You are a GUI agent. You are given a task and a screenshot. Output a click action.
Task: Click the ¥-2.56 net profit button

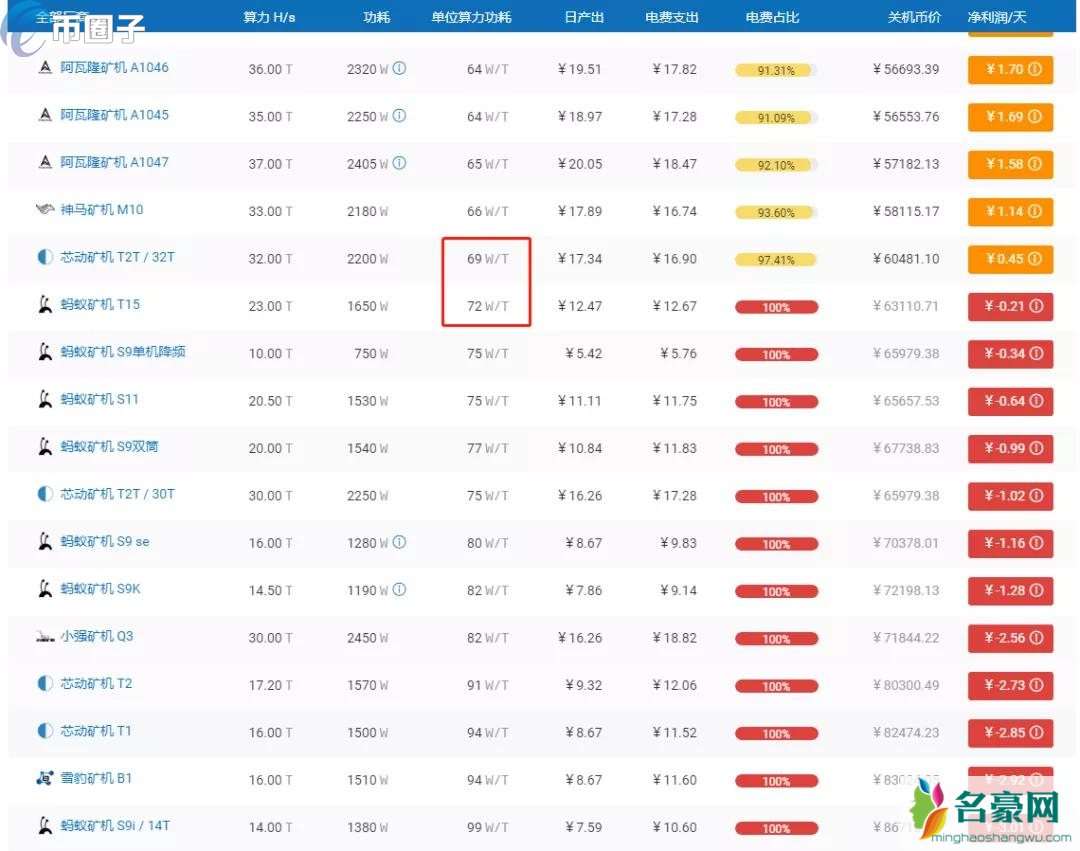[1010, 638]
